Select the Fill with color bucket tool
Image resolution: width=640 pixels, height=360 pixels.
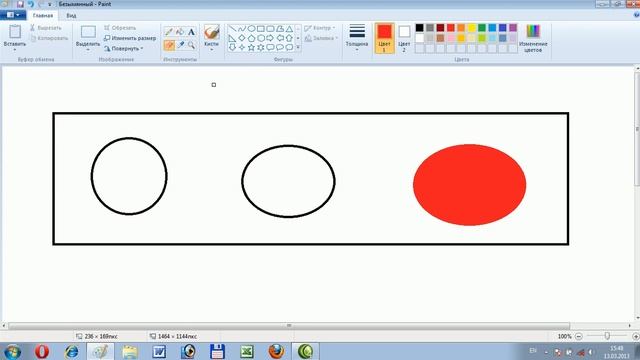(180, 32)
